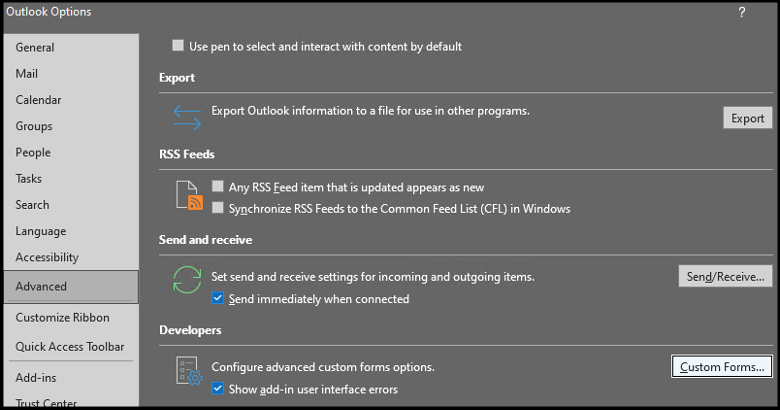Open the Send/Receive settings button

click(725, 276)
